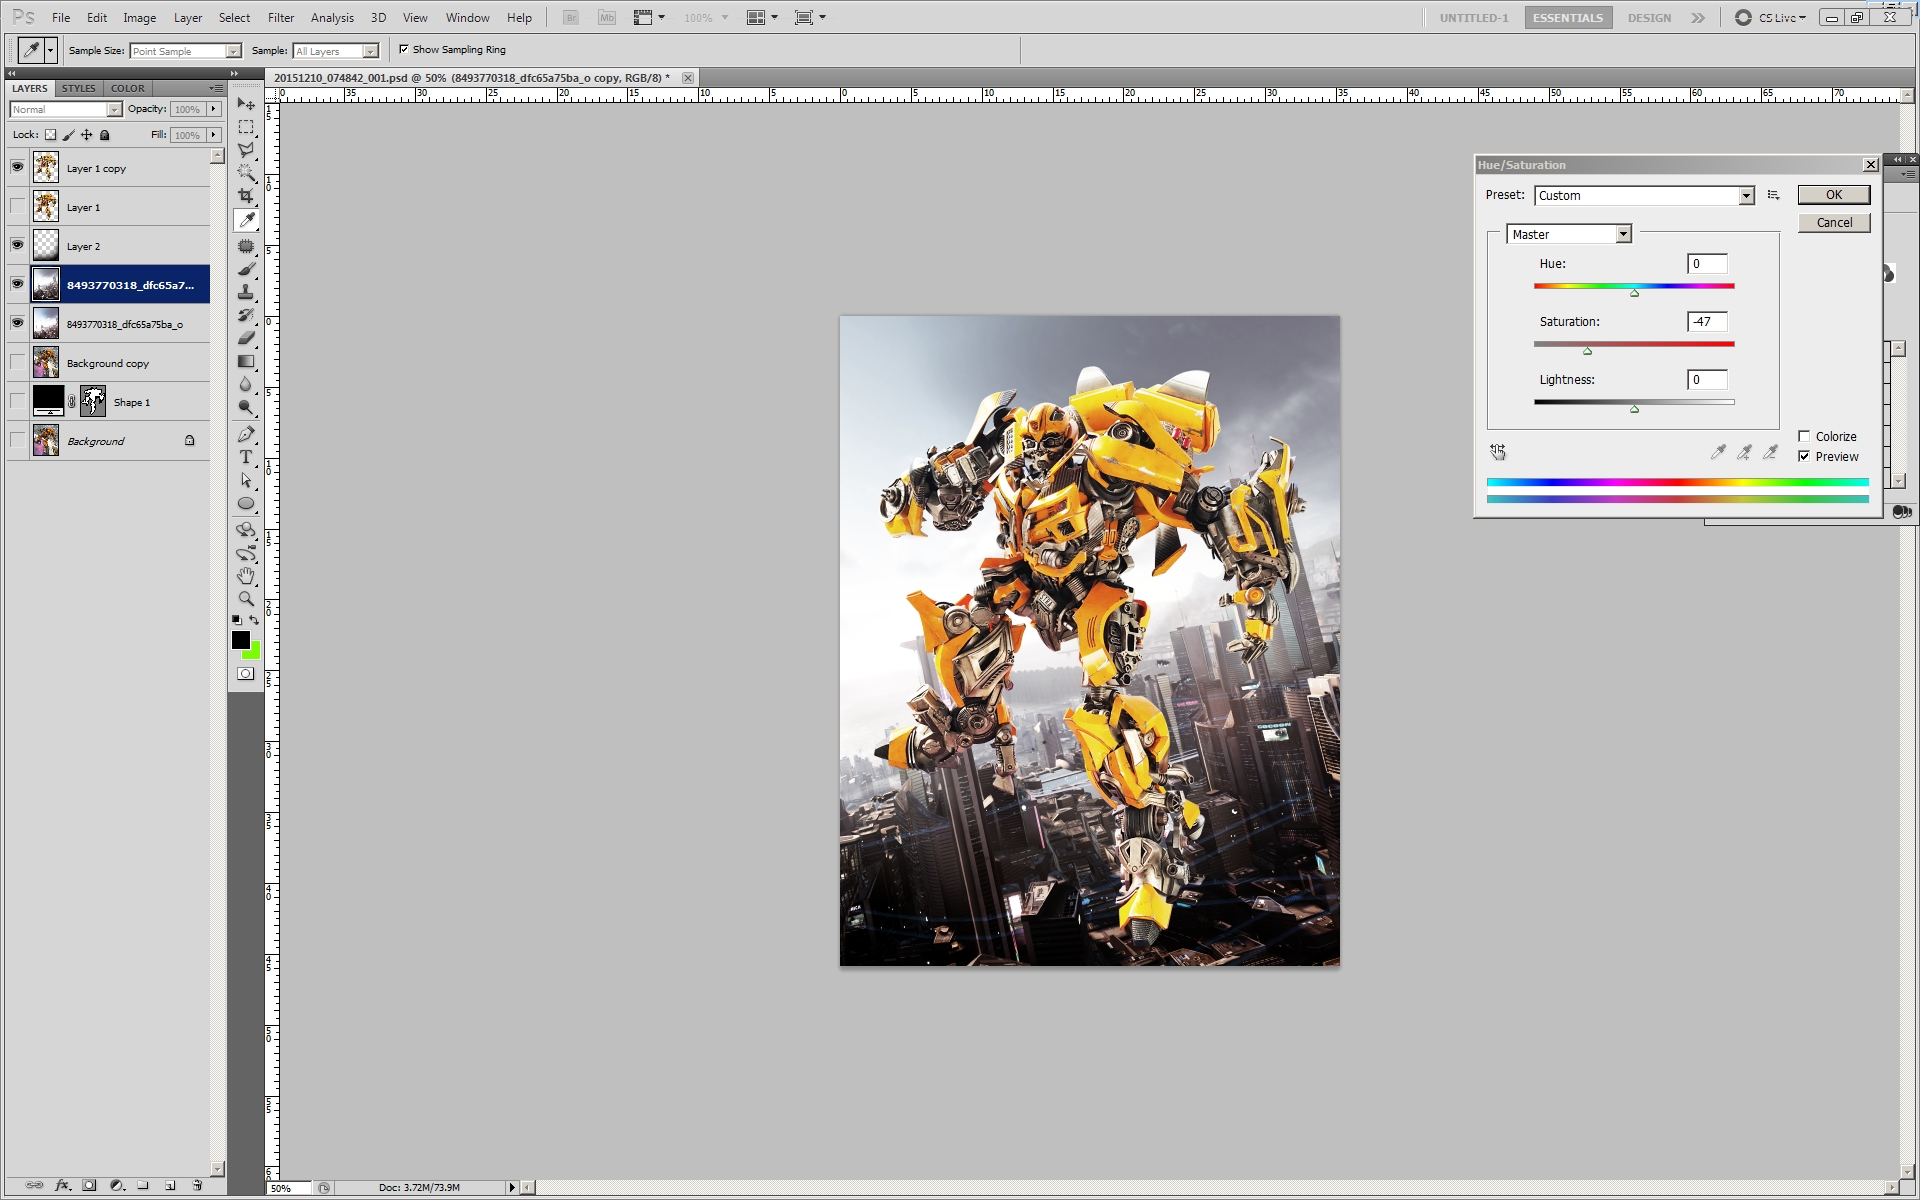
Task: Click Cancel in Hue/Saturation dialog
Action: click(1834, 223)
